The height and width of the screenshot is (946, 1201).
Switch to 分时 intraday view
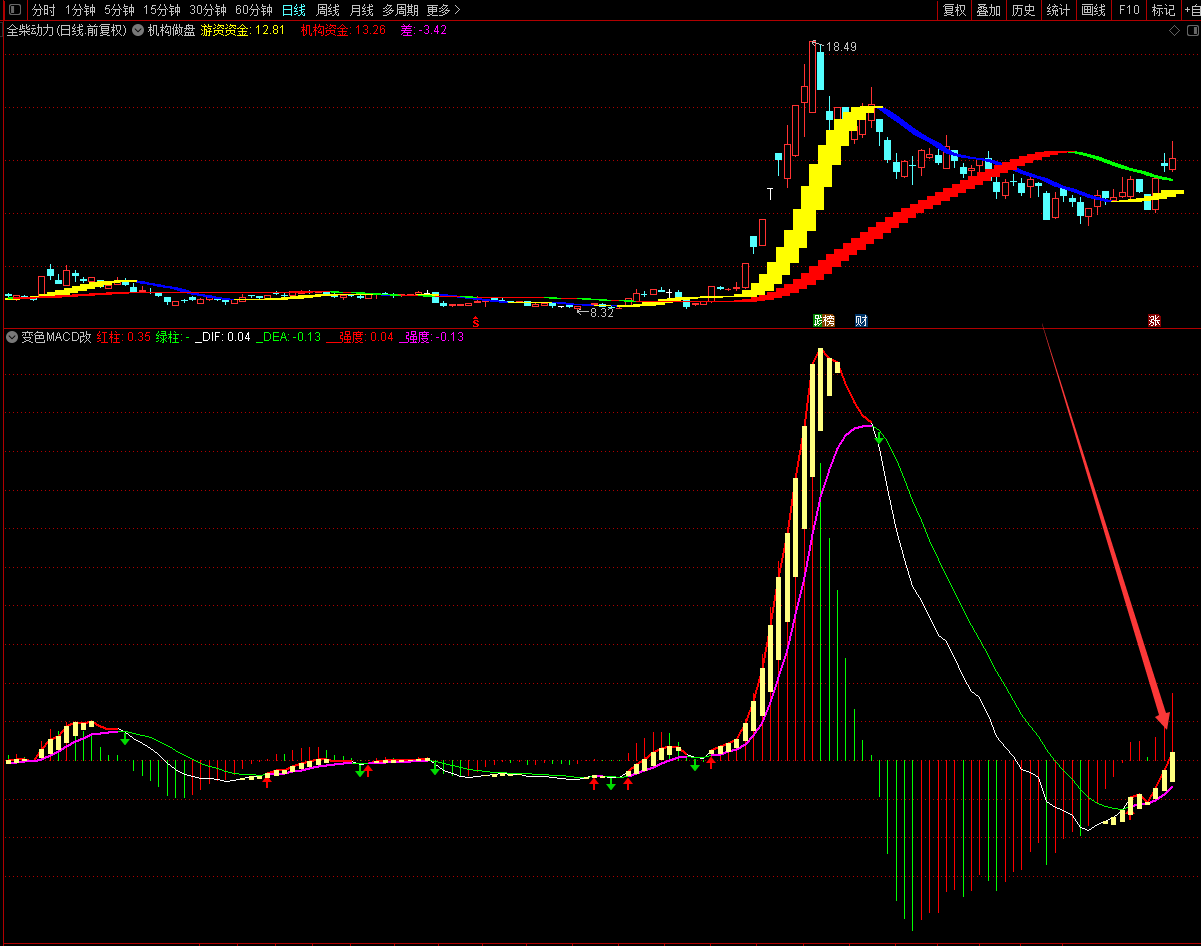pyautogui.click(x=43, y=10)
